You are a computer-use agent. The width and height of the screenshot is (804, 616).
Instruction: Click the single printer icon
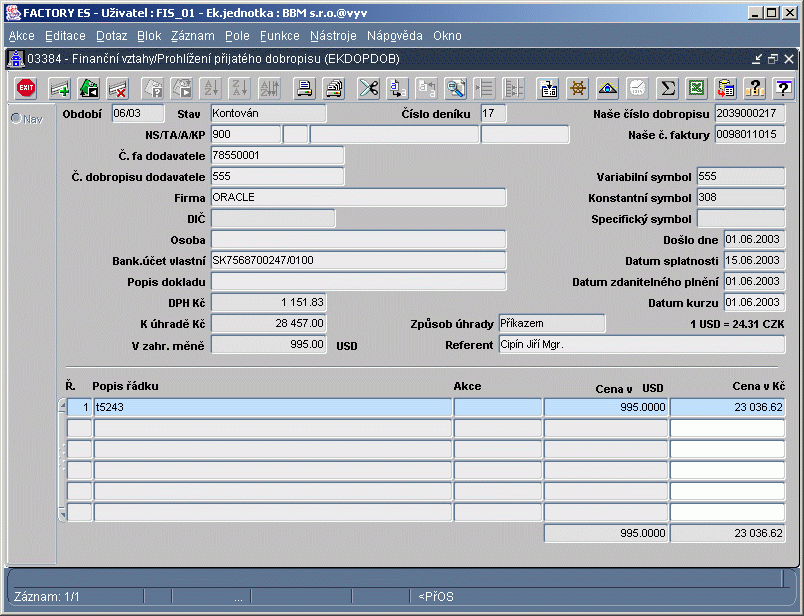[304, 88]
